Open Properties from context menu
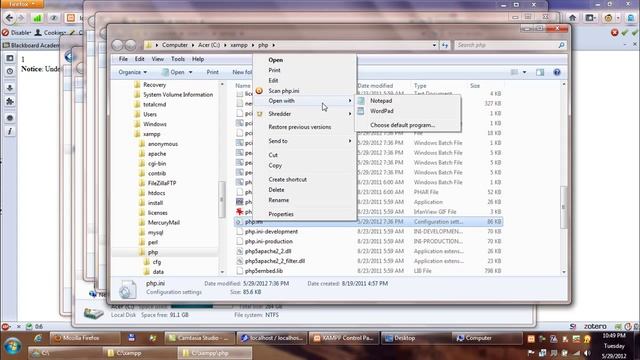 tap(281, 214)
